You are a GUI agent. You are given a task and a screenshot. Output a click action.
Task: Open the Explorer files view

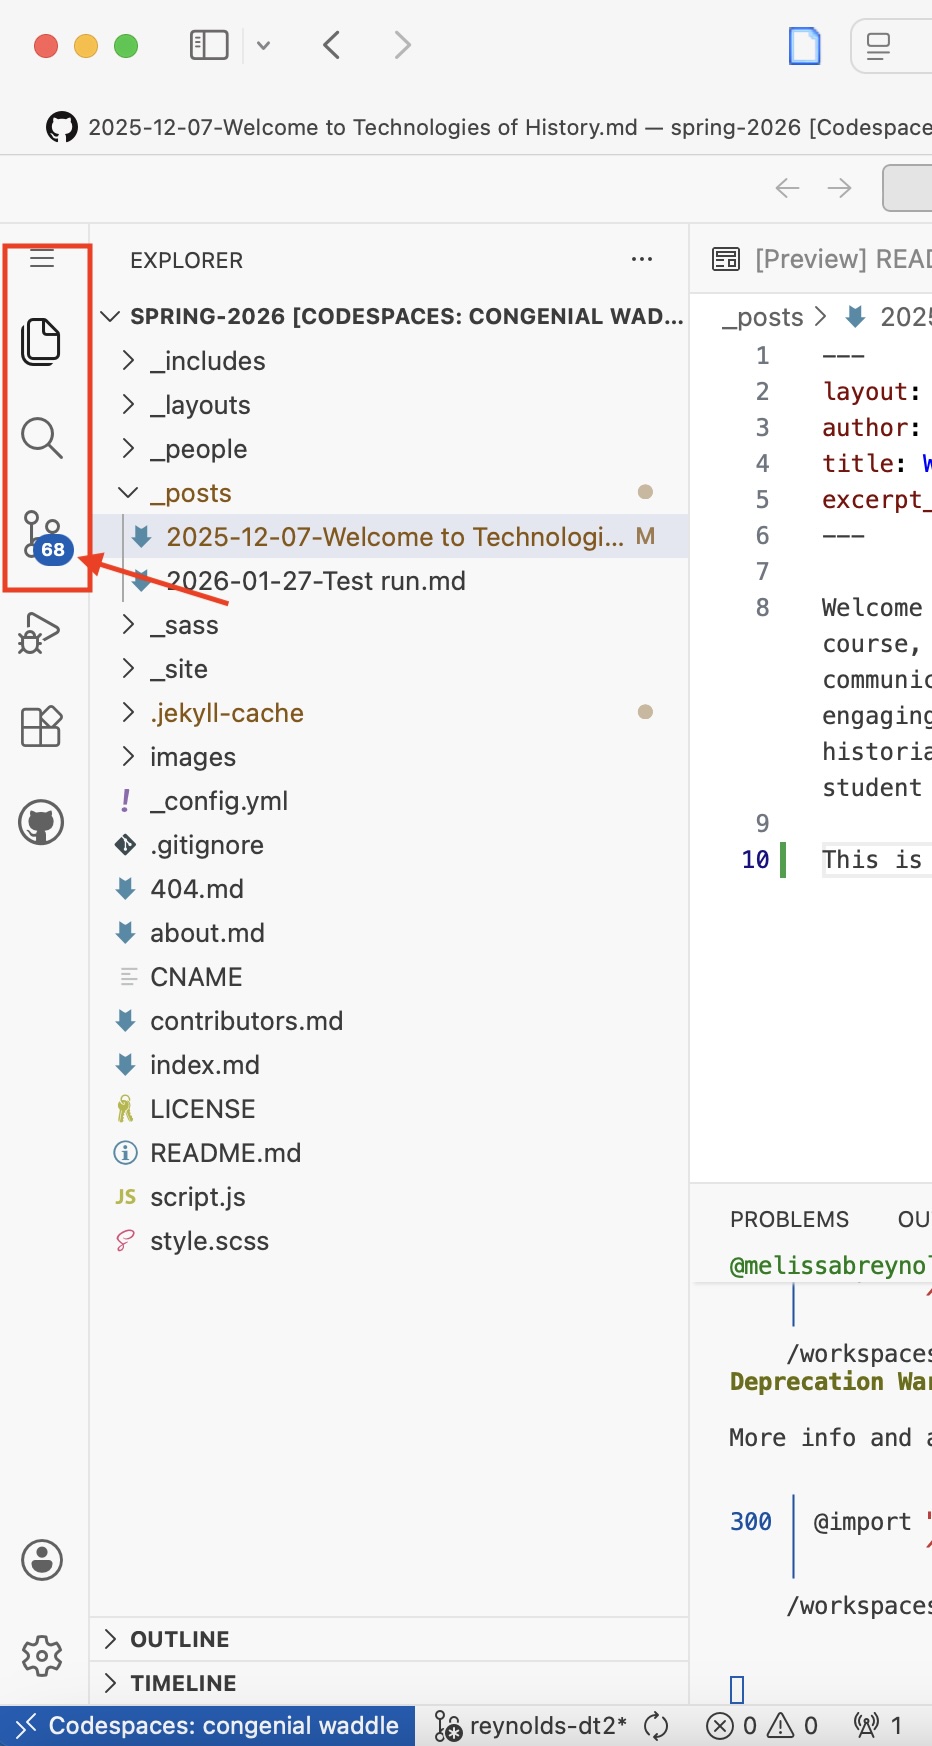[41, 341]
